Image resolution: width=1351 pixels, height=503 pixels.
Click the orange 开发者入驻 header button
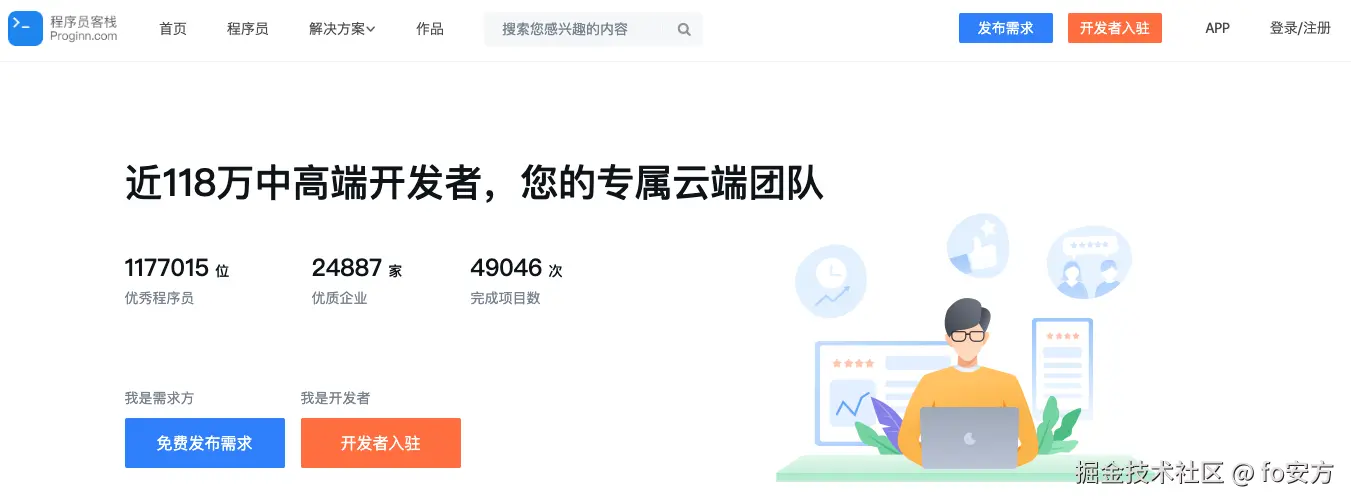pos(1115,28)
